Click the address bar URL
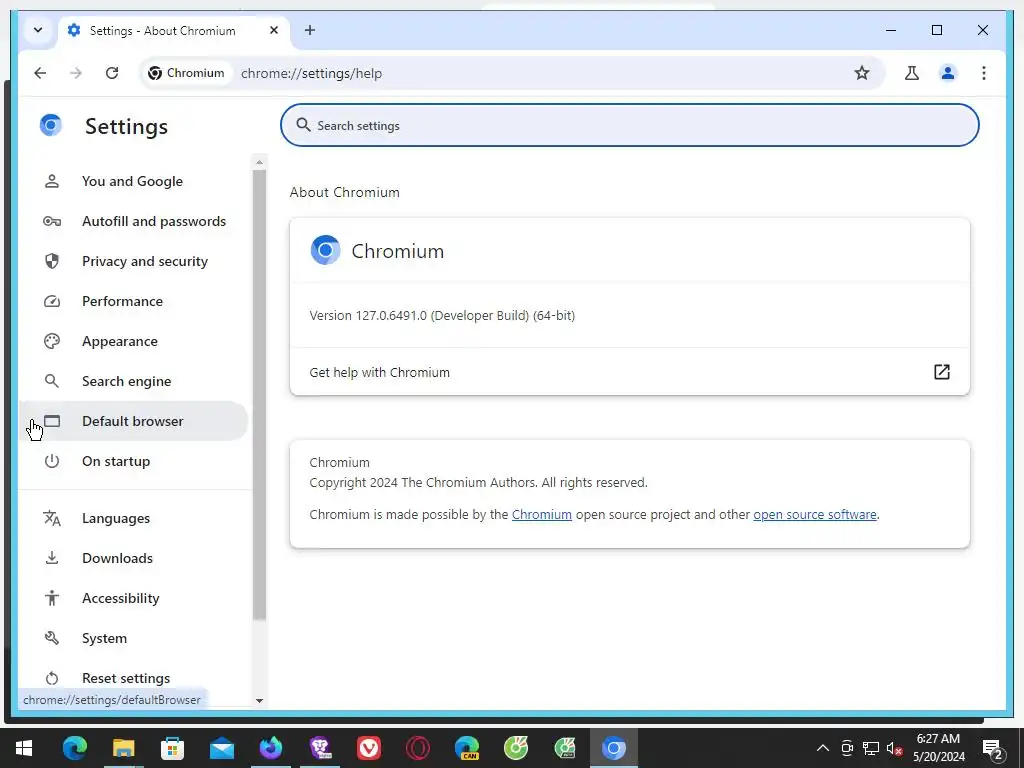 312,73
